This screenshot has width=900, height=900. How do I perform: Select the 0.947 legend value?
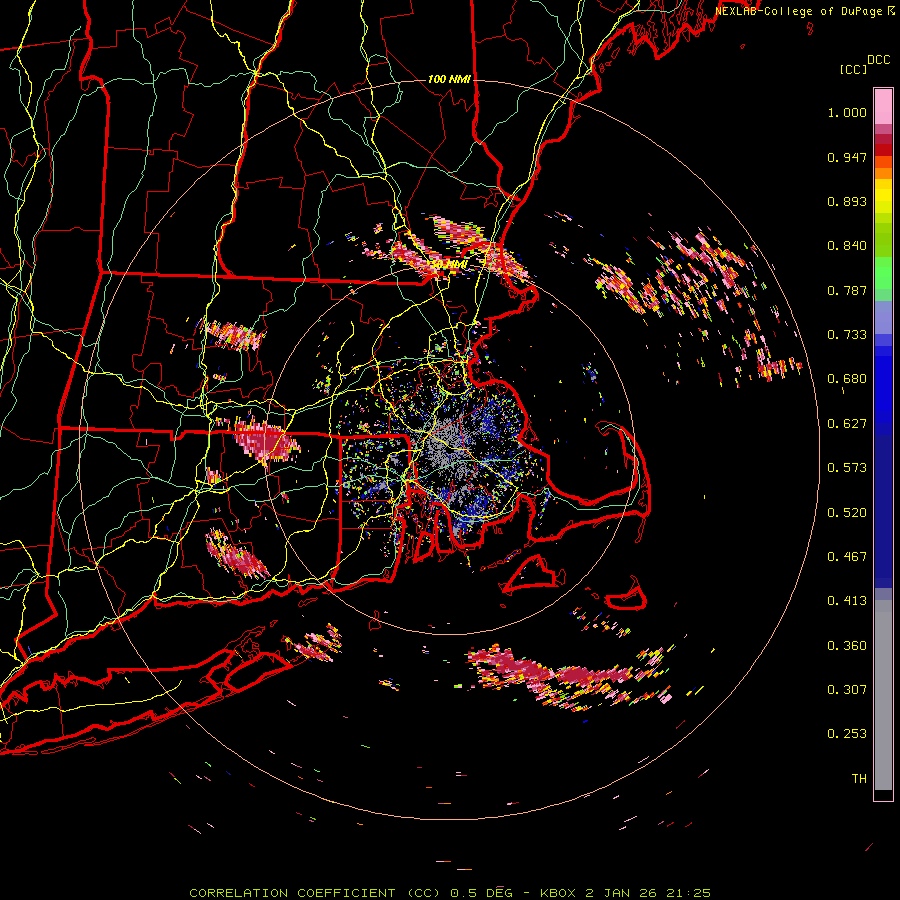[x=847, y=157]
